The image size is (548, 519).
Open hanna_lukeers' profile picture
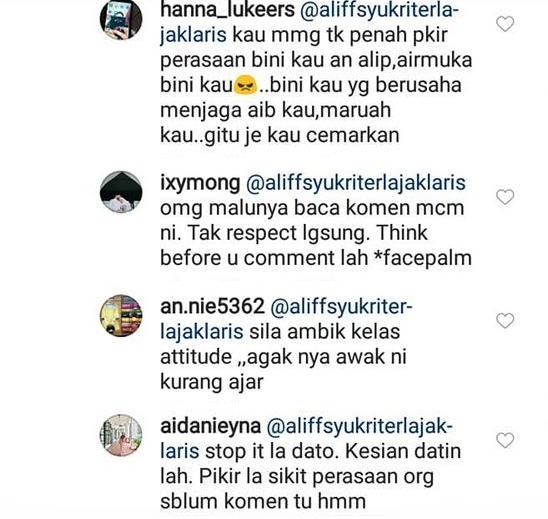click(121, 19)
